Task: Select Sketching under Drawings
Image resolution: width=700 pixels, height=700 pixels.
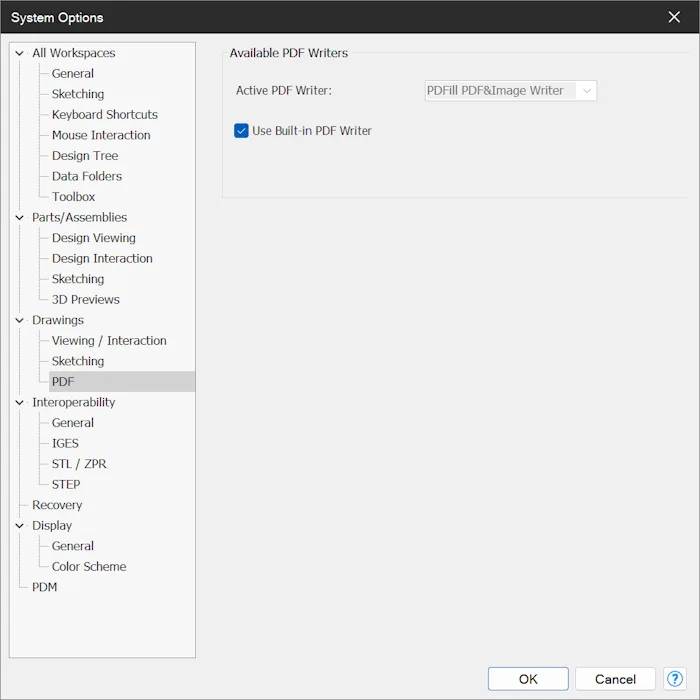Action: 78,361
